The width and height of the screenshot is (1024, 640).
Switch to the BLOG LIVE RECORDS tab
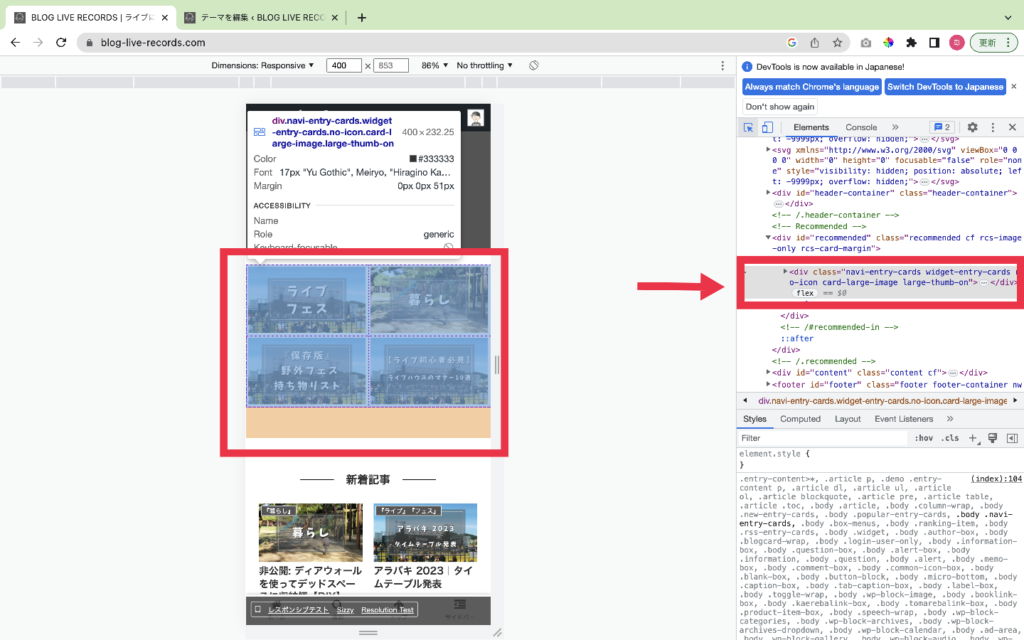point(91,18)
